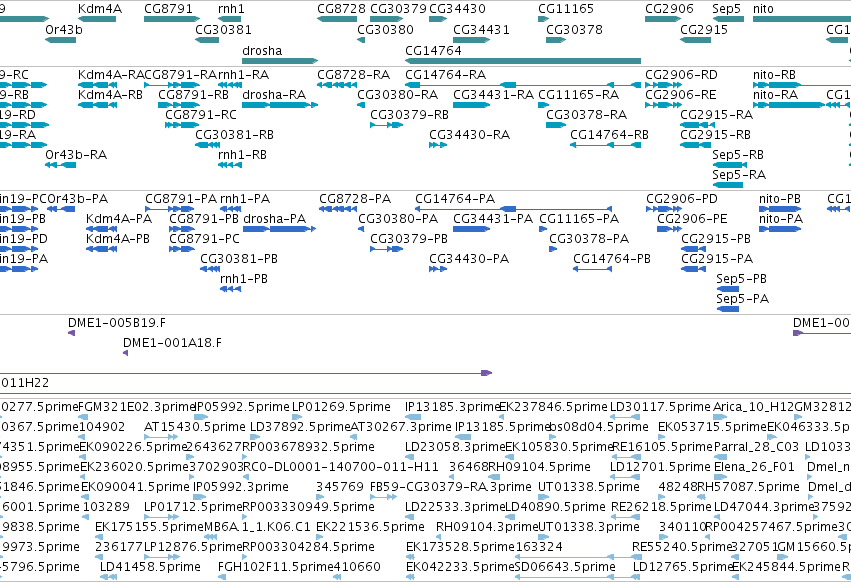Click the CG14764-RB transcript
851x582 pixels.
605,145
